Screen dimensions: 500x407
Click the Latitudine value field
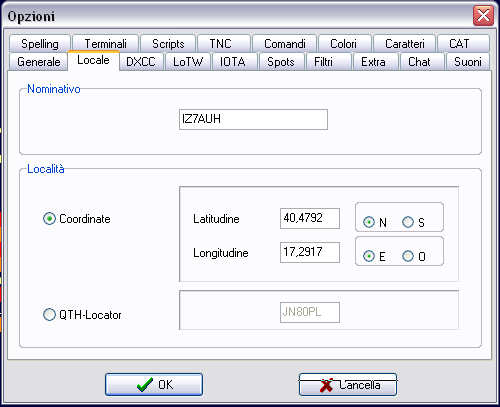point(310,218)
